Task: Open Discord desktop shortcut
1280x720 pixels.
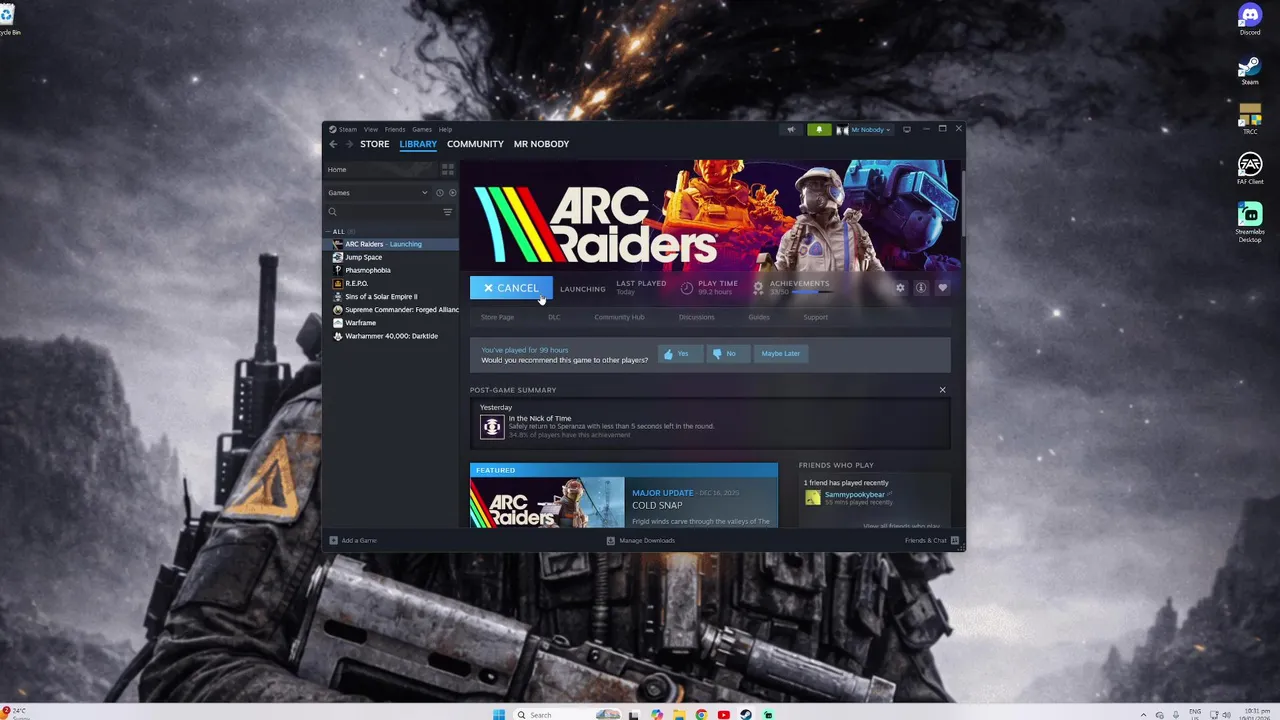Action: (x=1250, y=20)
